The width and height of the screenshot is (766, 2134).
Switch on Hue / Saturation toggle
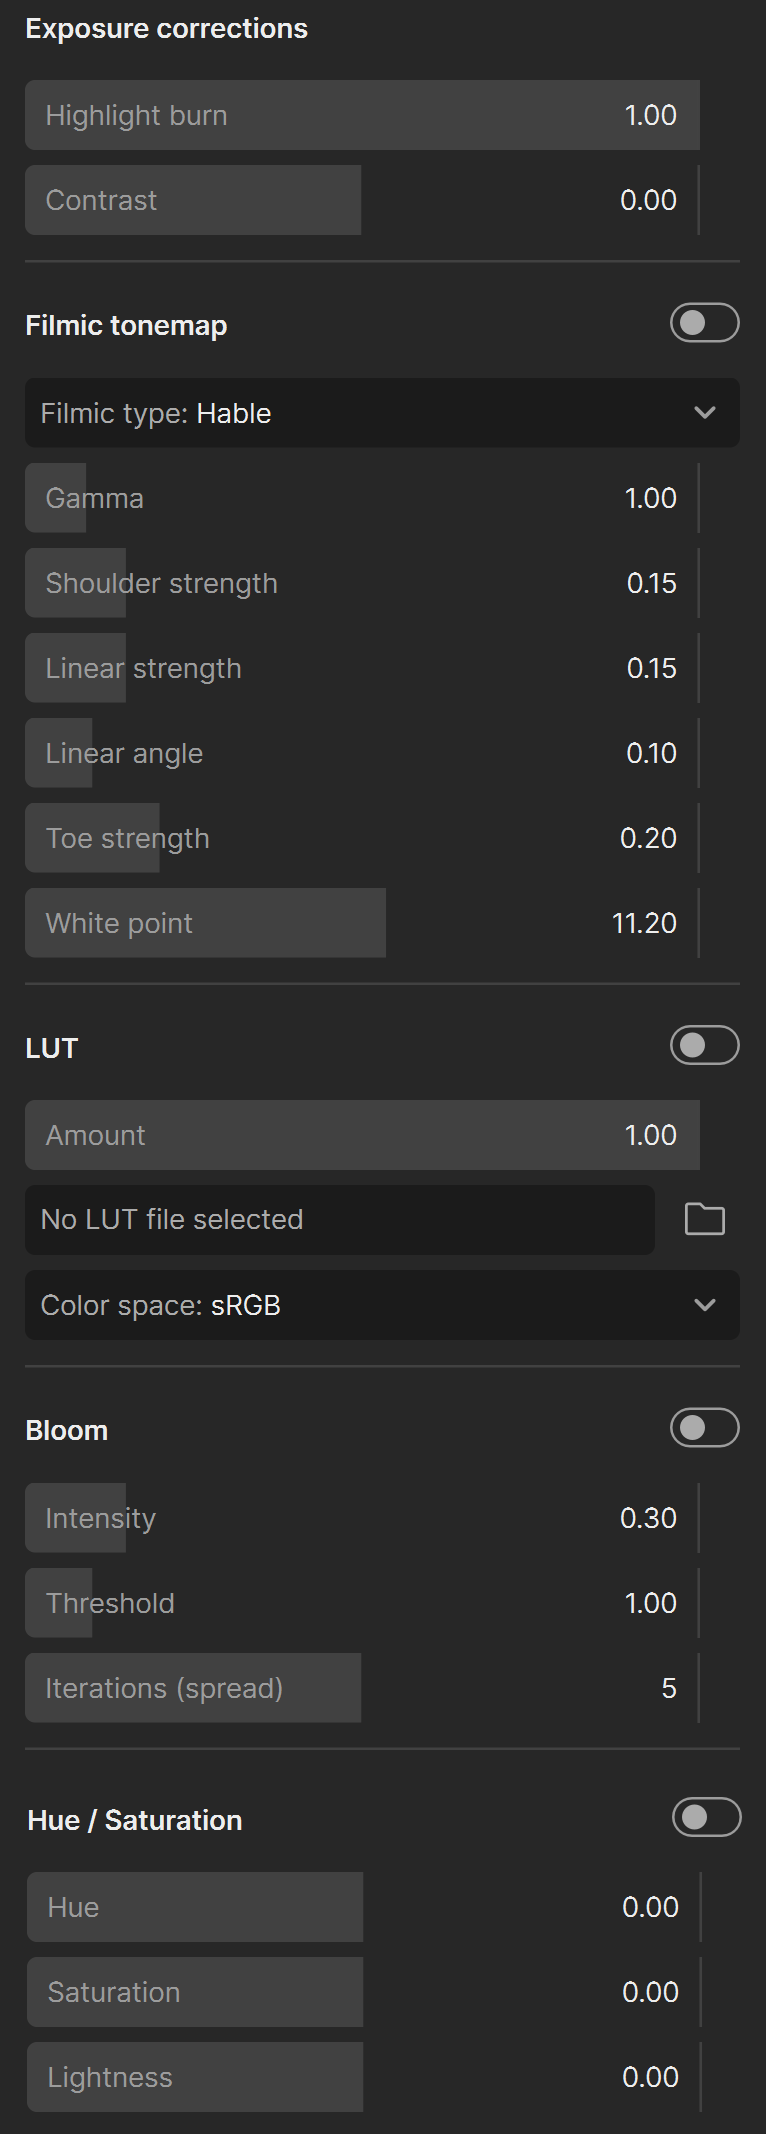pos(706,1817)
